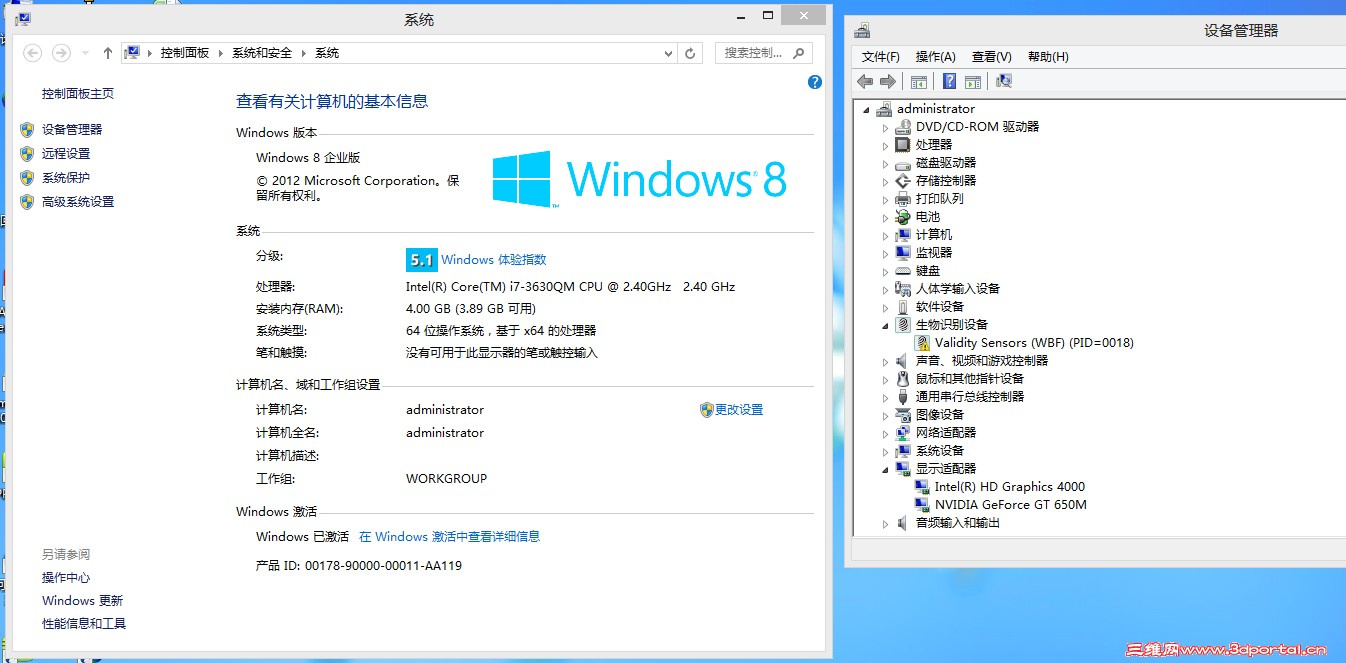Select 系统设备 row in Device Manager
The width and height of the screenshot is (1346, 663).
[x=939, y=451]
